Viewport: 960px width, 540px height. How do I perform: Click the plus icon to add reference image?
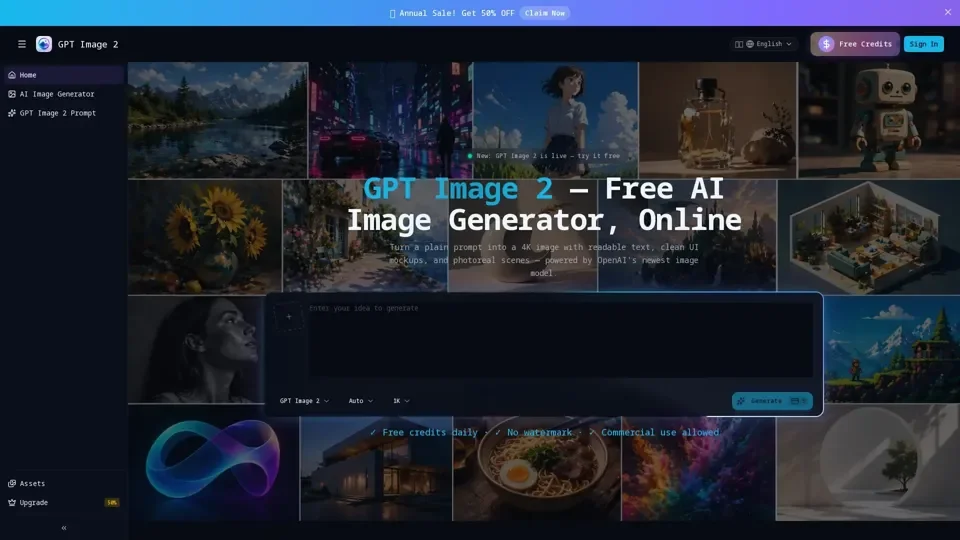288,317
